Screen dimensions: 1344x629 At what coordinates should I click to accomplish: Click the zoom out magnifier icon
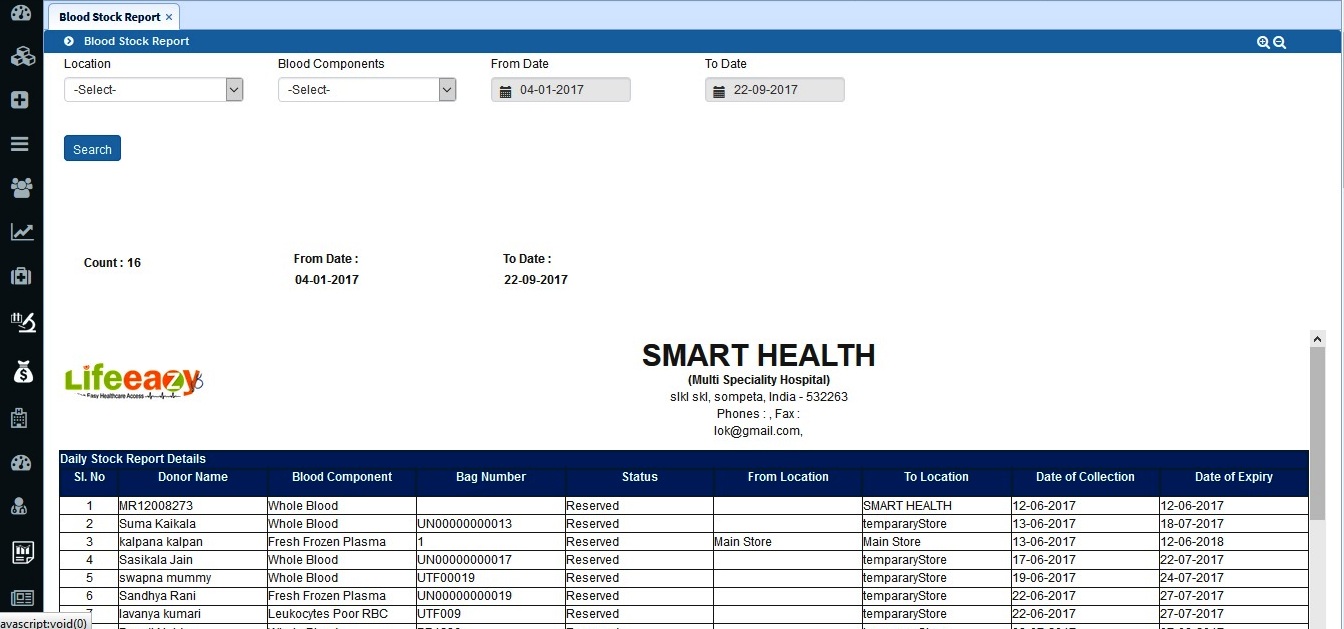(x=1279, y=42)
